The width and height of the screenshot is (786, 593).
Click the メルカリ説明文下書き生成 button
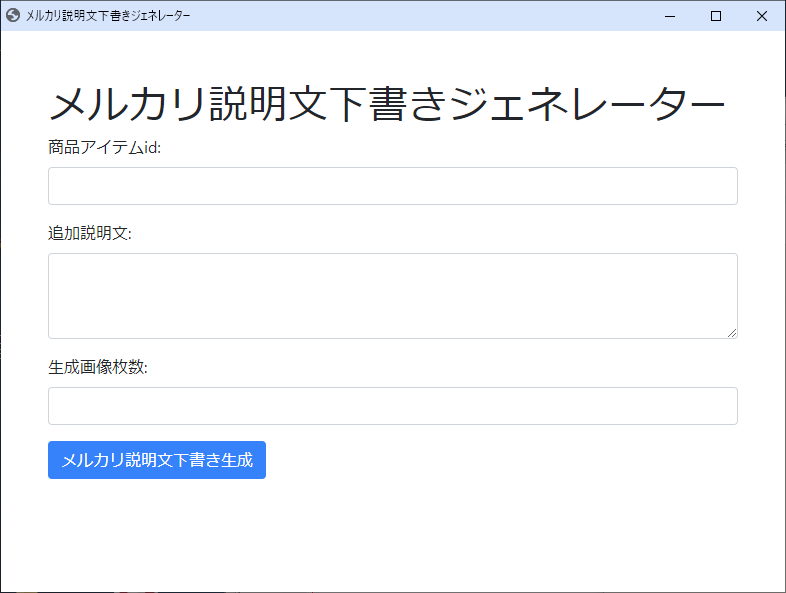coord(157,460)
